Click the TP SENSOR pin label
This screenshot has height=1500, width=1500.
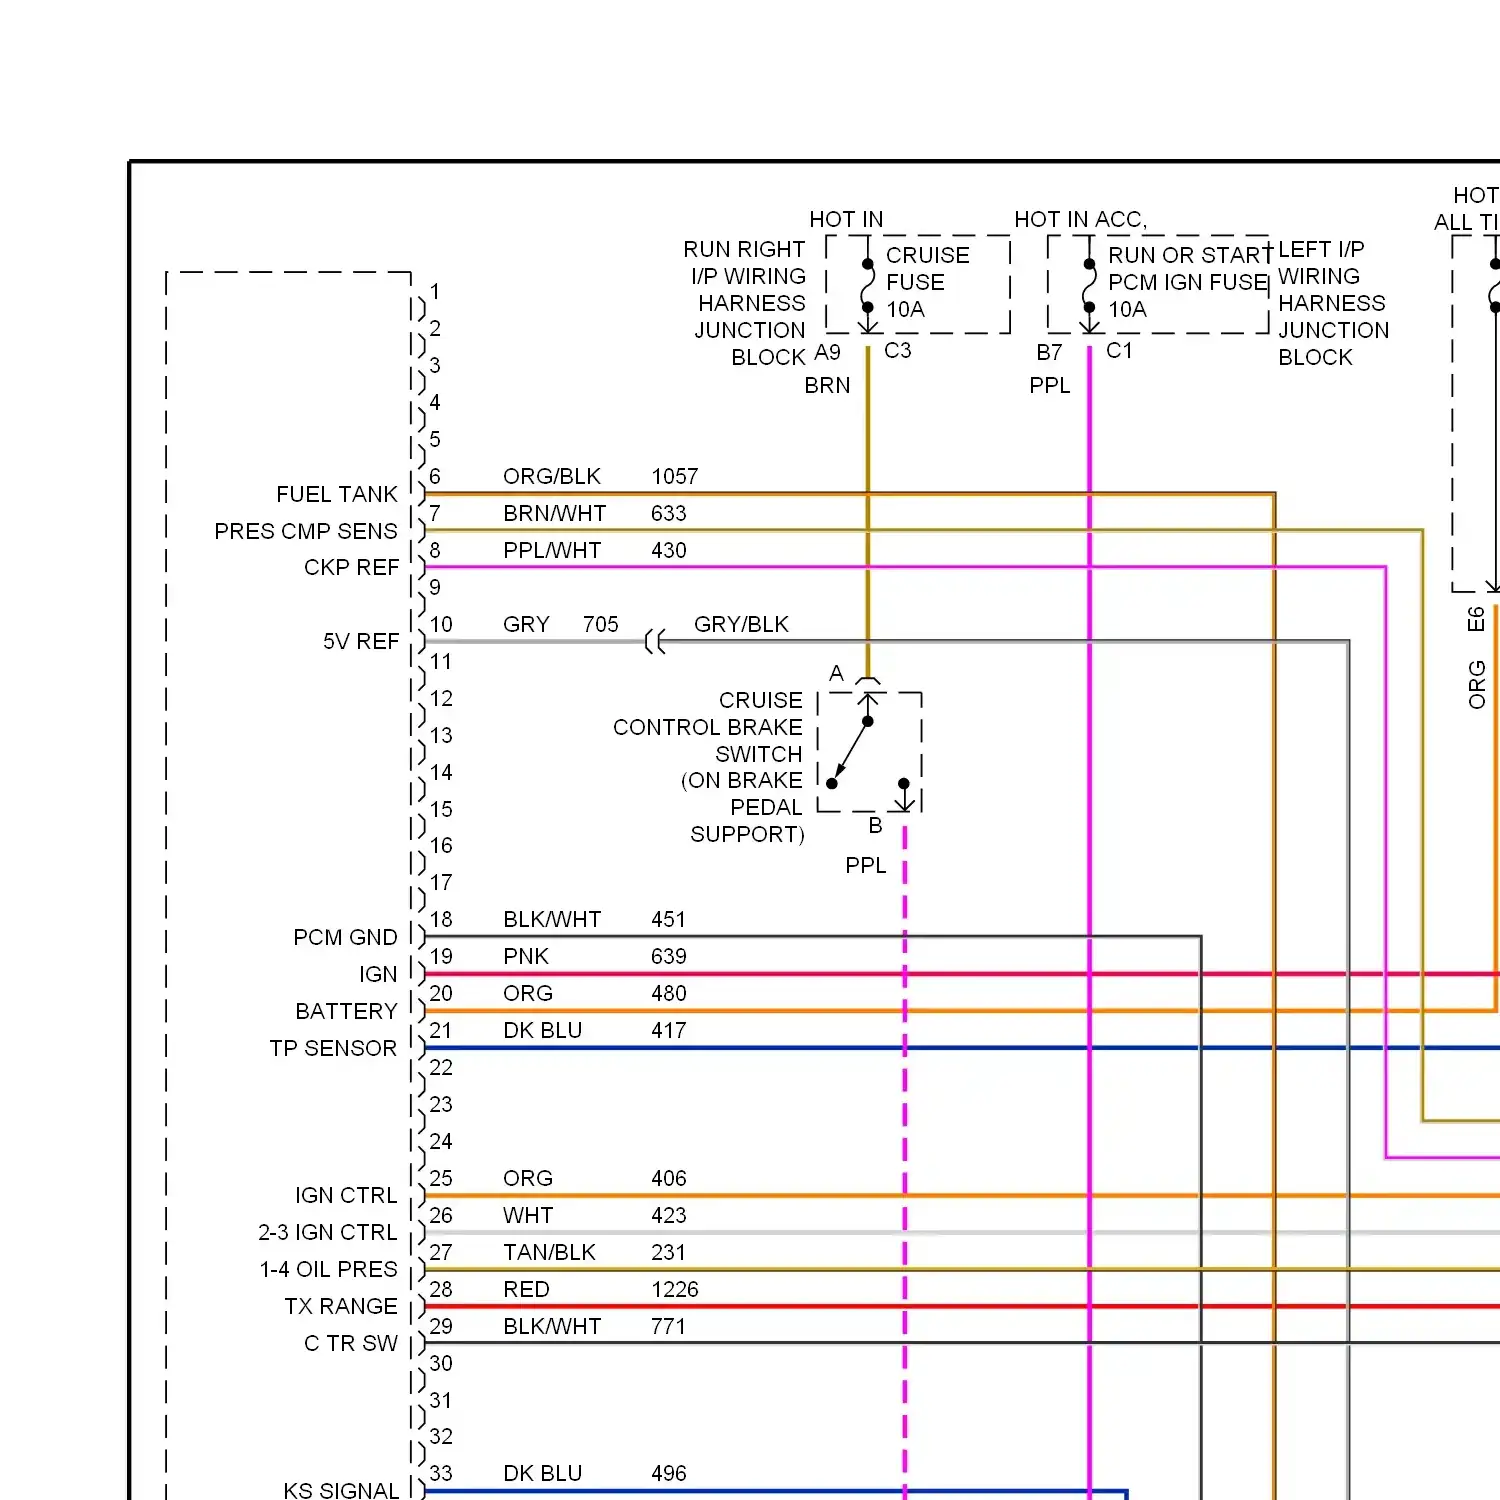pyautogui.click(x=333, y=1048)
